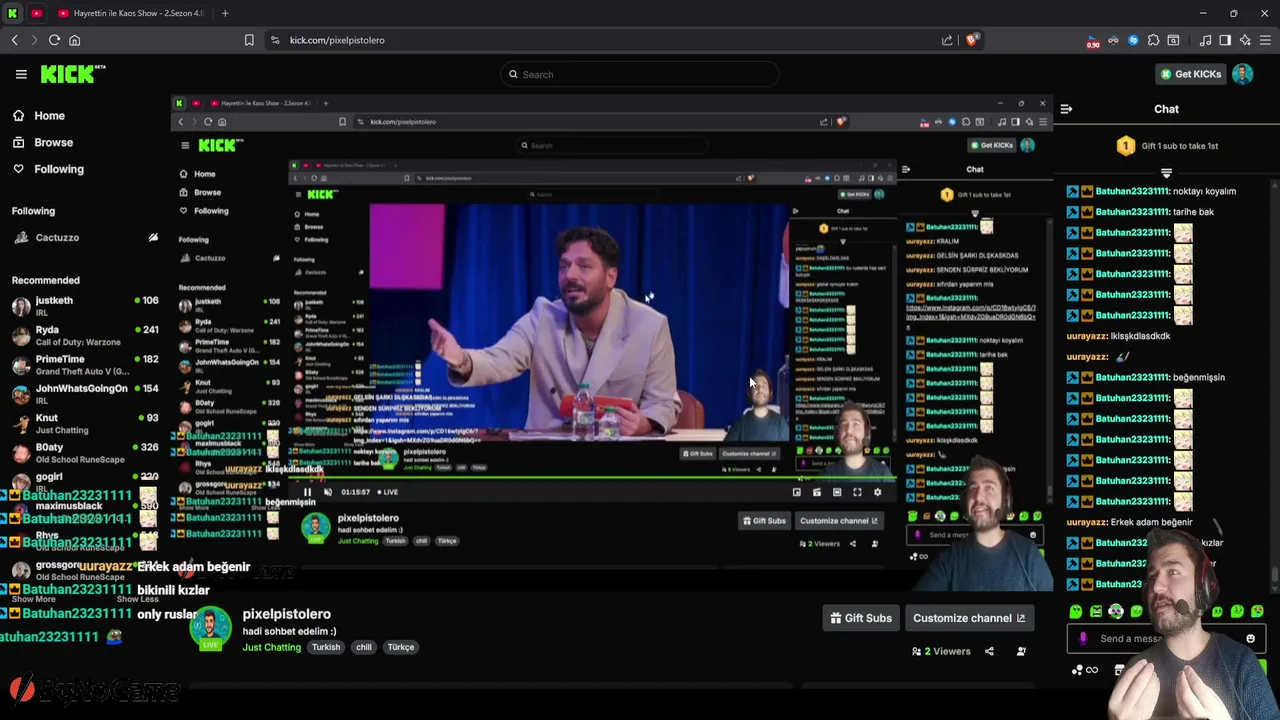Select the Türkçe tag

(x=401, y=647)
